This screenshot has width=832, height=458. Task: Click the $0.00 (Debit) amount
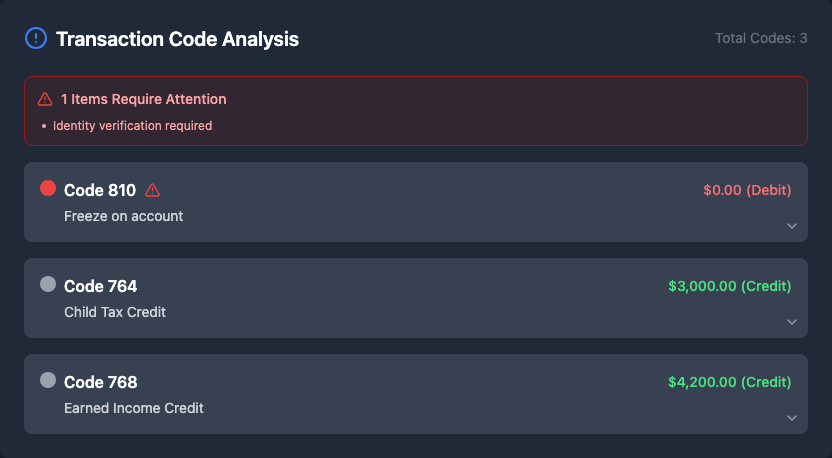747,190
